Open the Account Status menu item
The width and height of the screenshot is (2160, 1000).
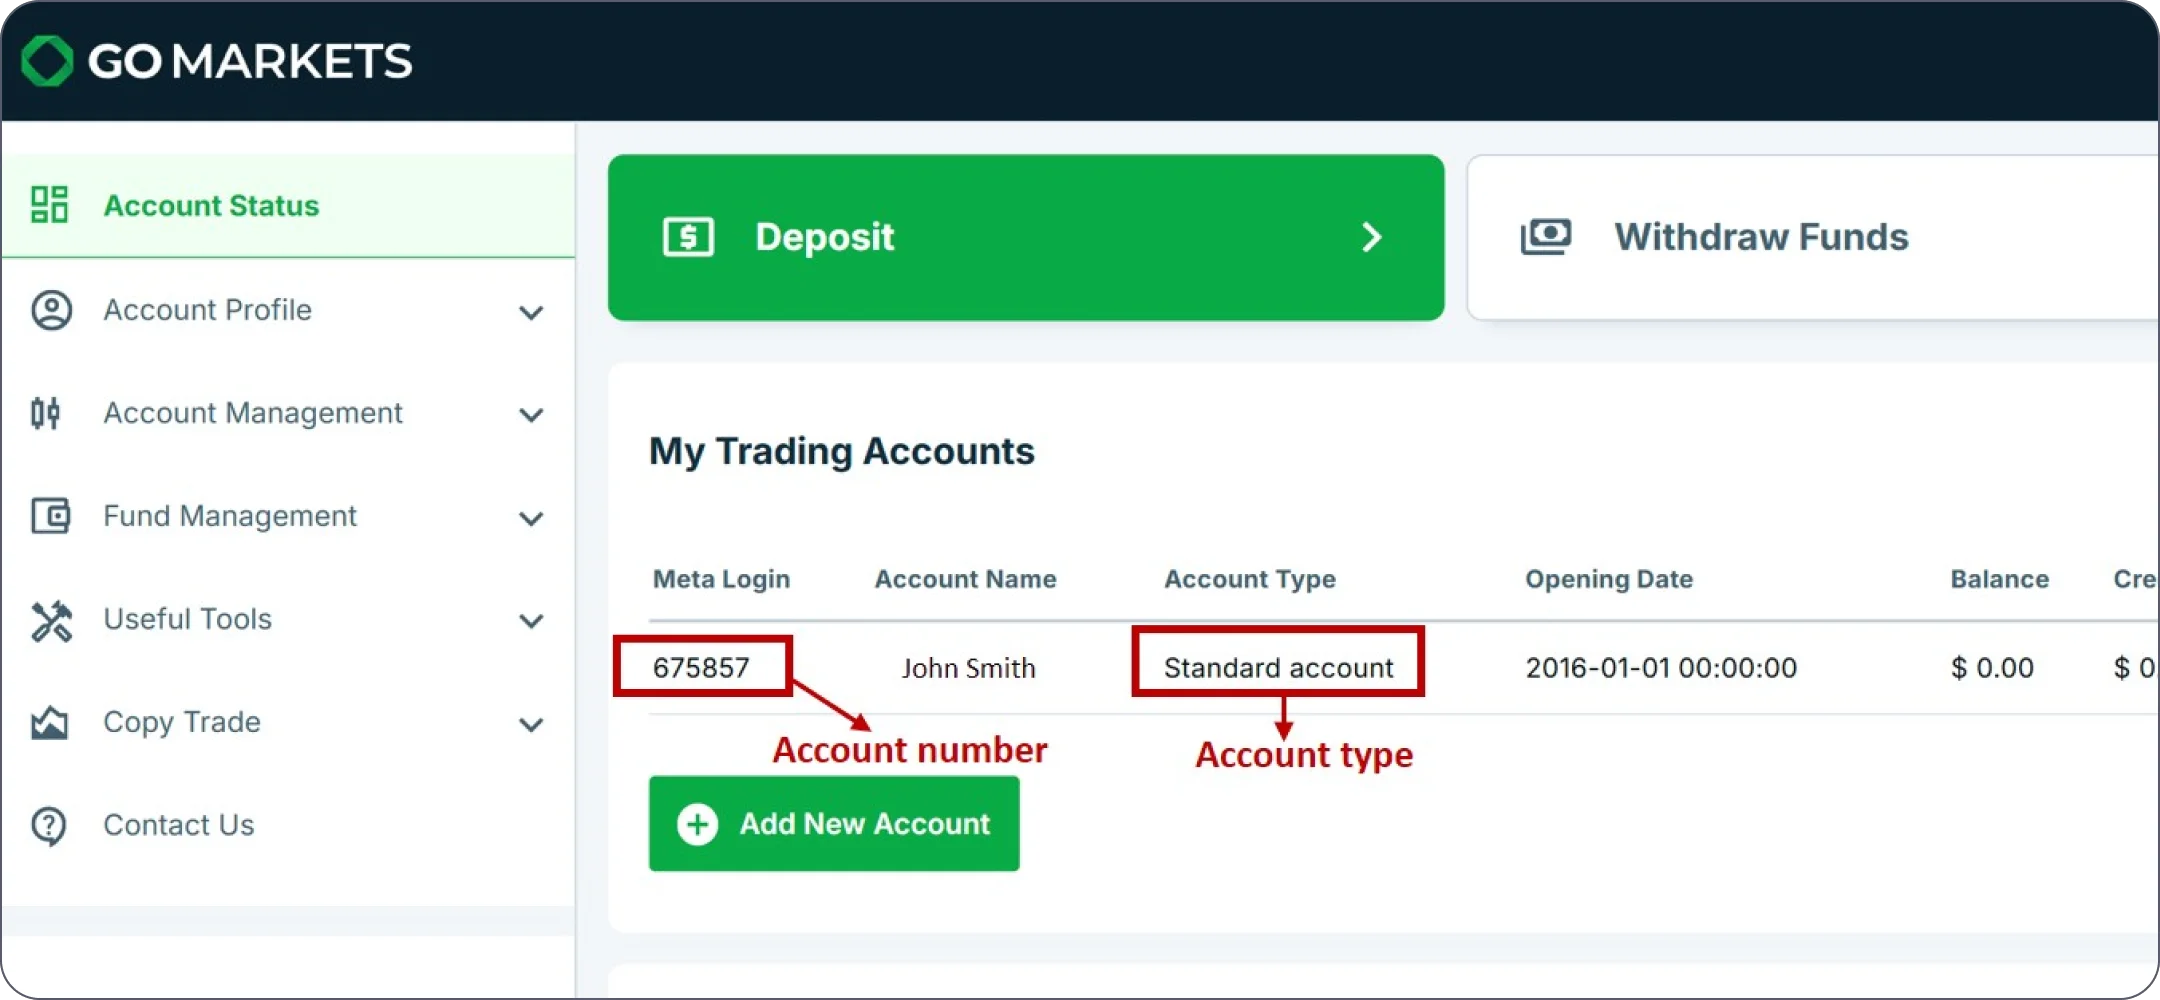click(211, 206)
